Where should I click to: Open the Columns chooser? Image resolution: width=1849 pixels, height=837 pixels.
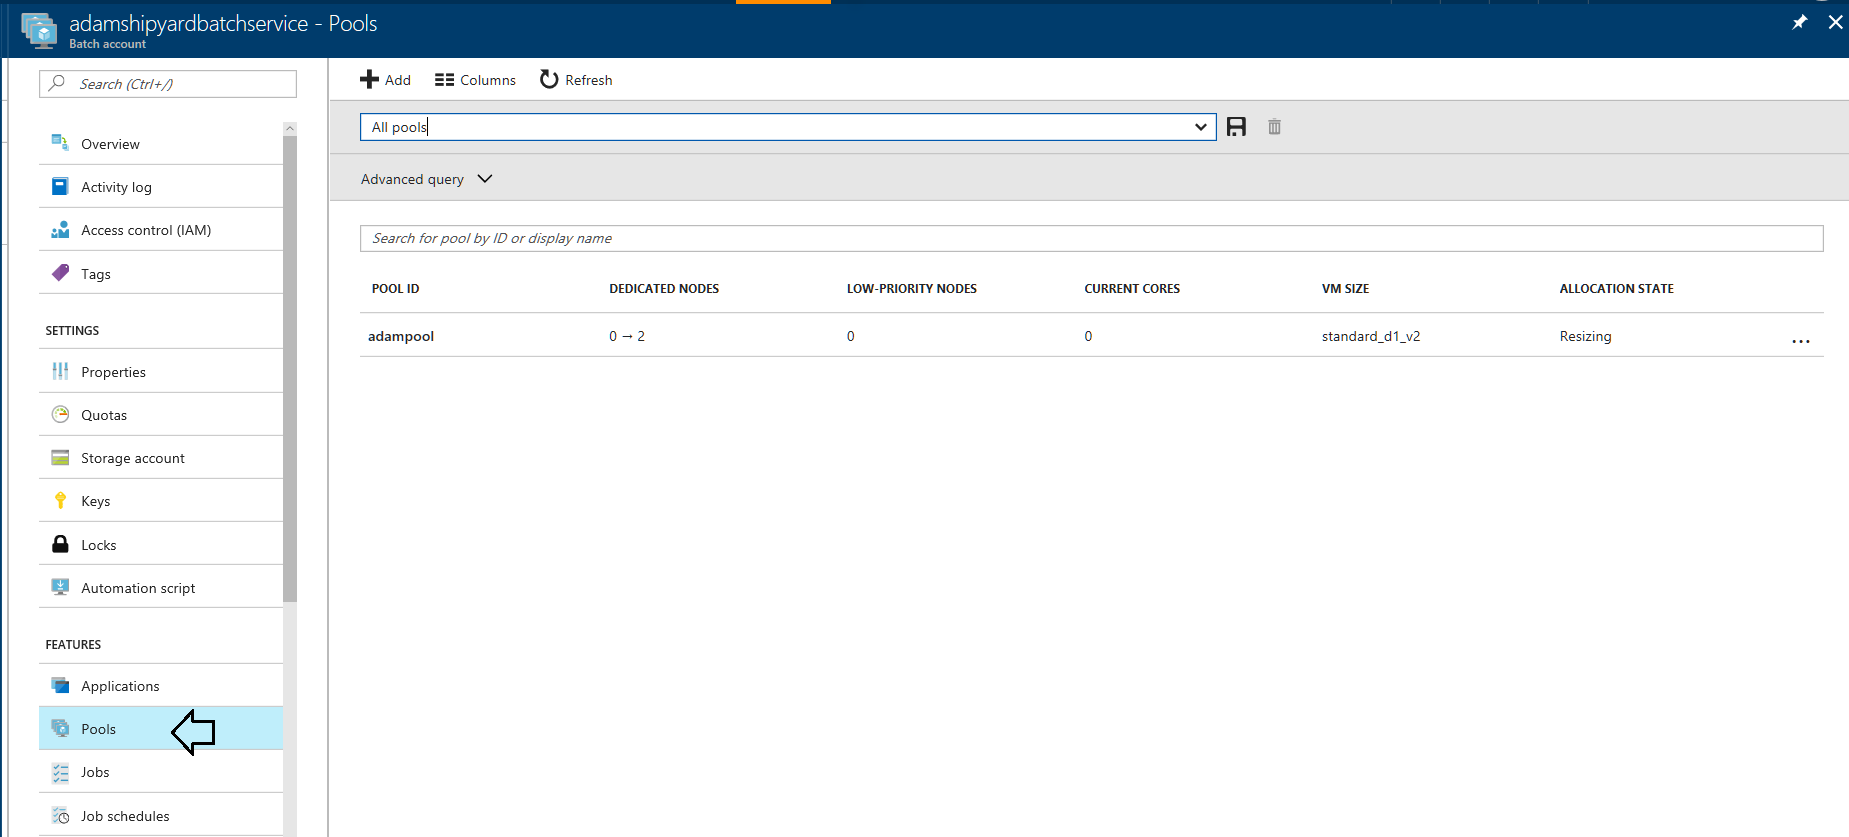coord(475,80)
